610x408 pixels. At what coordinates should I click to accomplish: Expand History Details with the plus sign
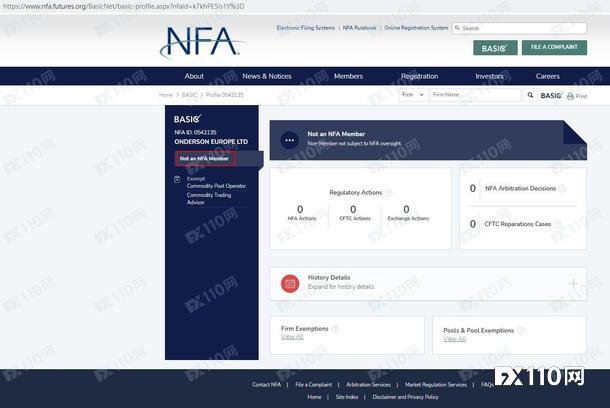coord(574,283)
